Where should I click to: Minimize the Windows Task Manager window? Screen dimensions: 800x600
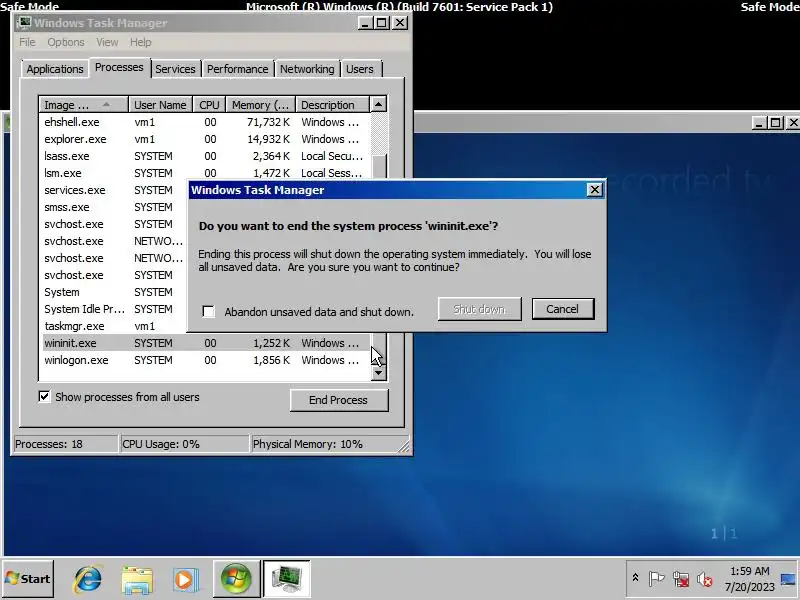[365, 22]
